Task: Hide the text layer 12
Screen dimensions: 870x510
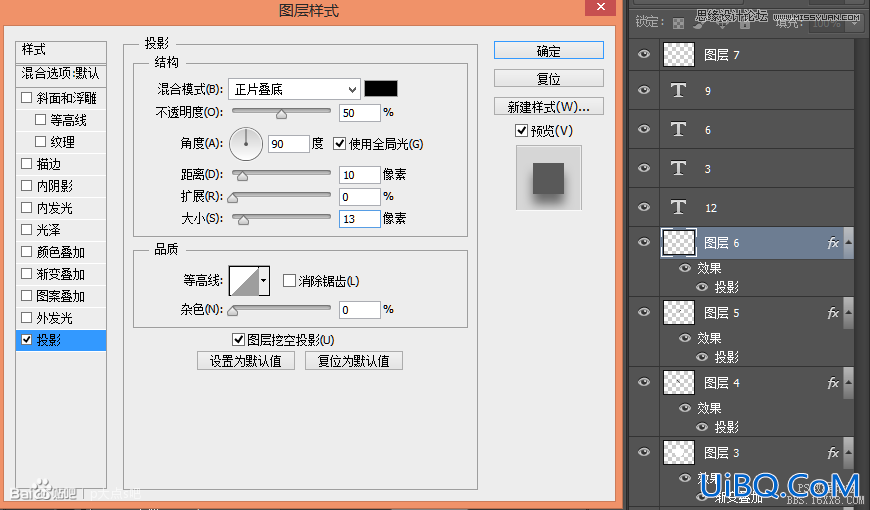Action: click(644, 206)
